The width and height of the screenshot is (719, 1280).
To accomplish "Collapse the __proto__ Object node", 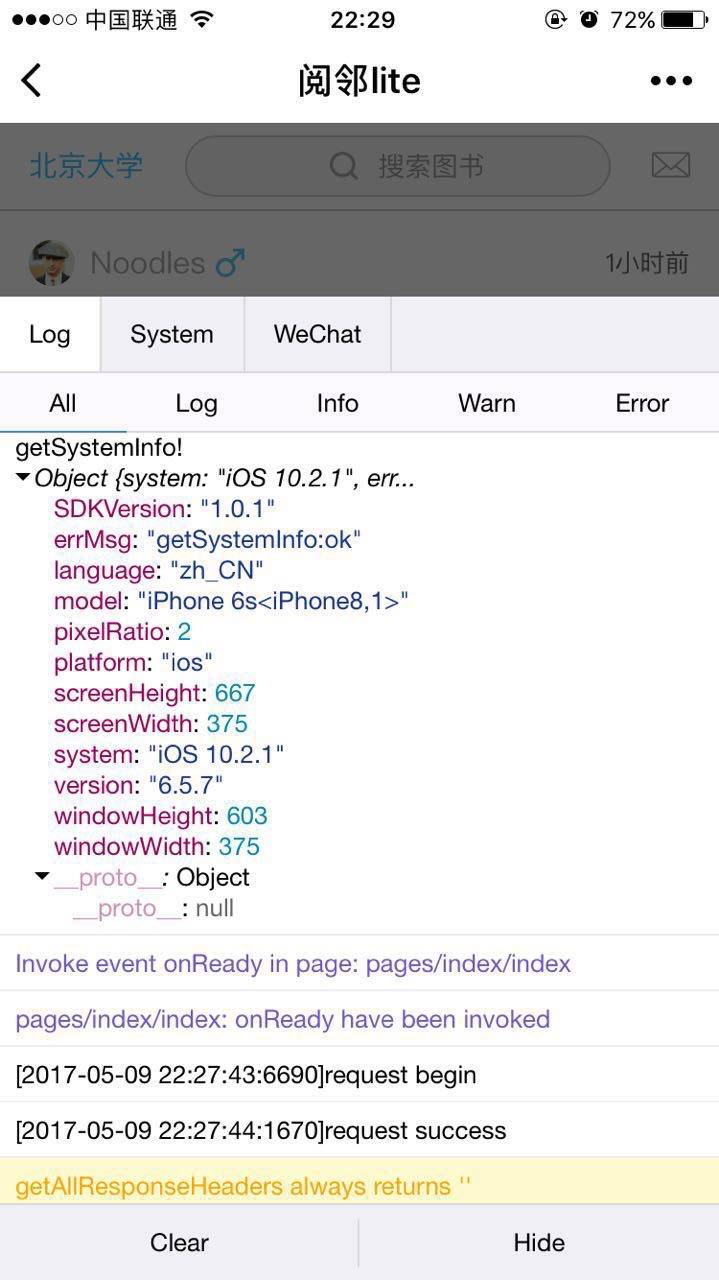I will [42, 877].
